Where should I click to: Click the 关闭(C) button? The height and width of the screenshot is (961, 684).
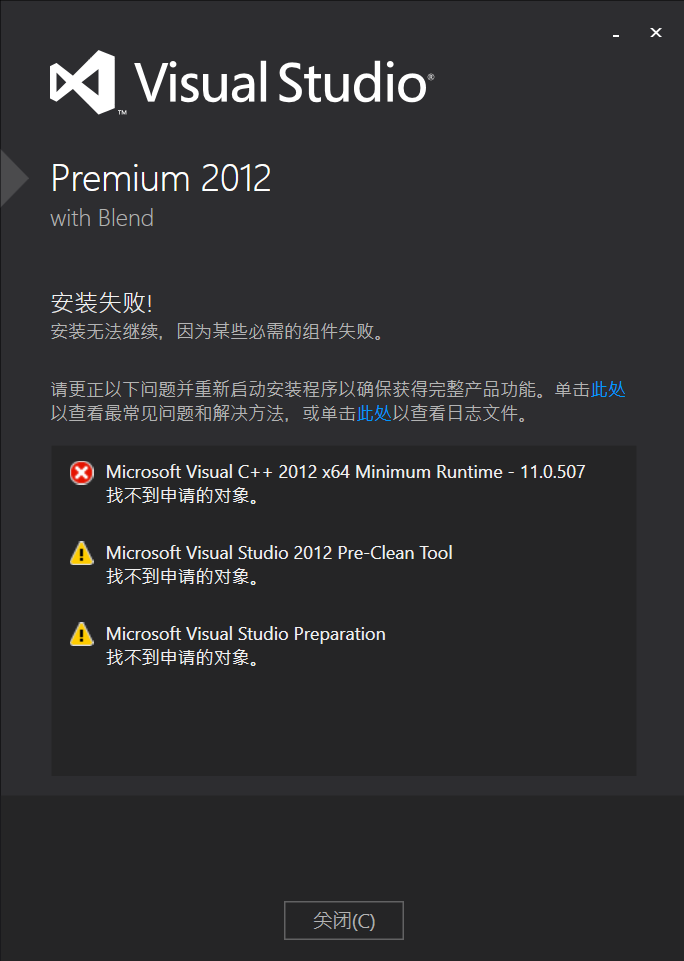[344, 920]
